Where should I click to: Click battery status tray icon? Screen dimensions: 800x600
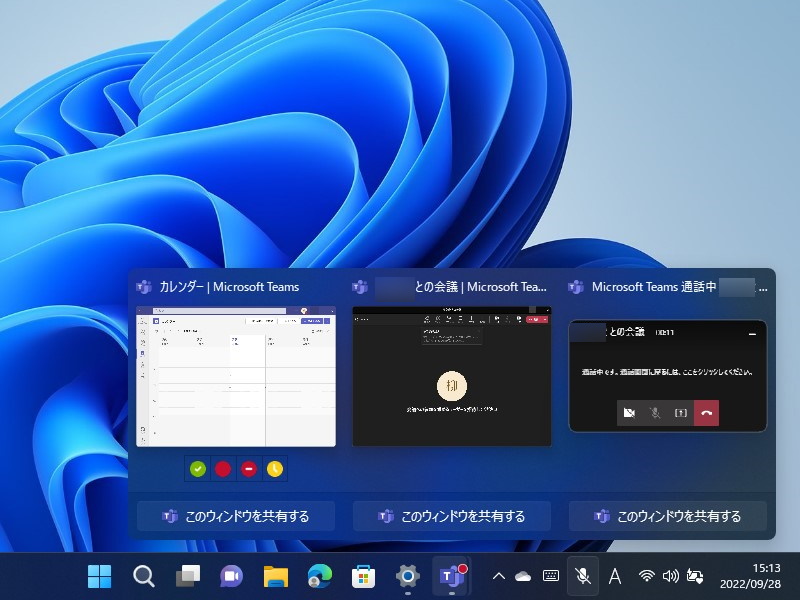[695, 577]
